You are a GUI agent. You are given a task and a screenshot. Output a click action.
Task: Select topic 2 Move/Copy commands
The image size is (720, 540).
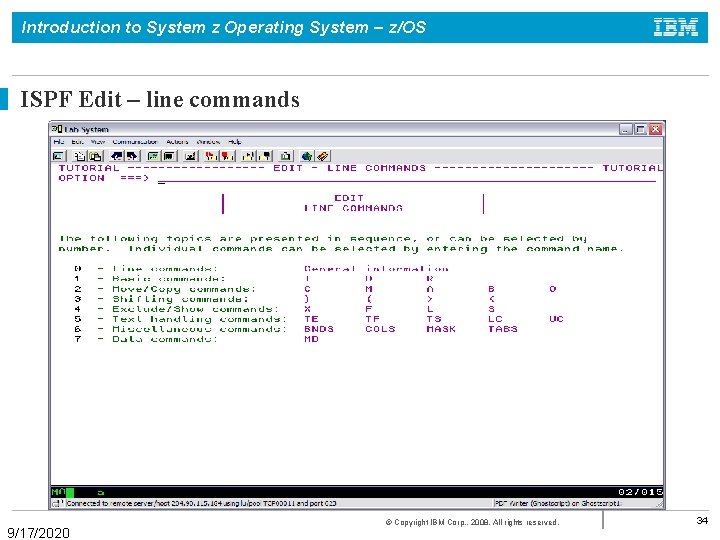(165, 289)
